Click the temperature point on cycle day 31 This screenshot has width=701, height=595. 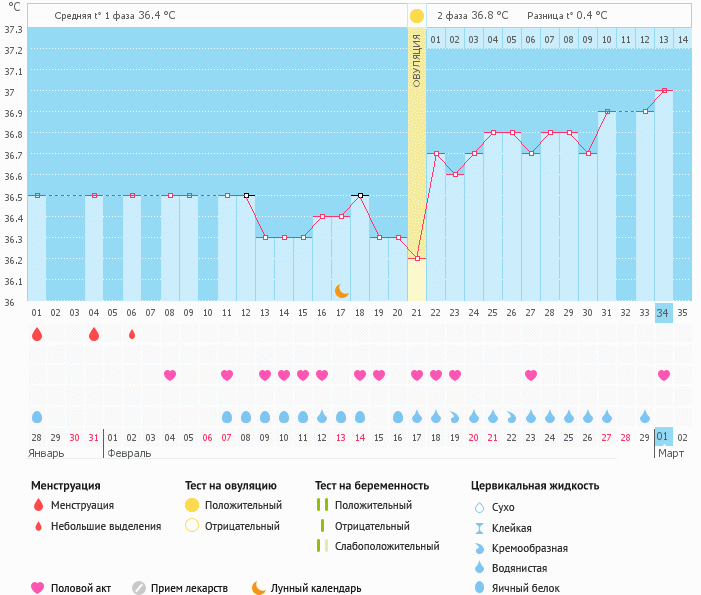tap(607, 111)
